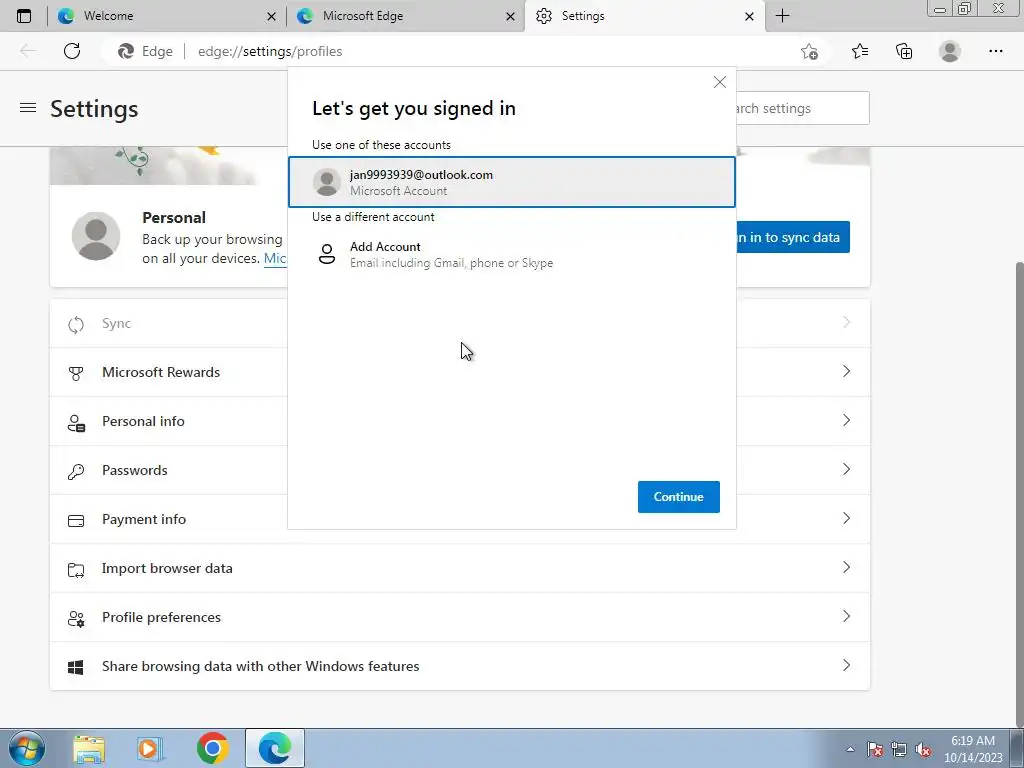The width and height of the screenshot is (1024, 768).
Task: Open Personal info settings row
Action: point(460,421)
